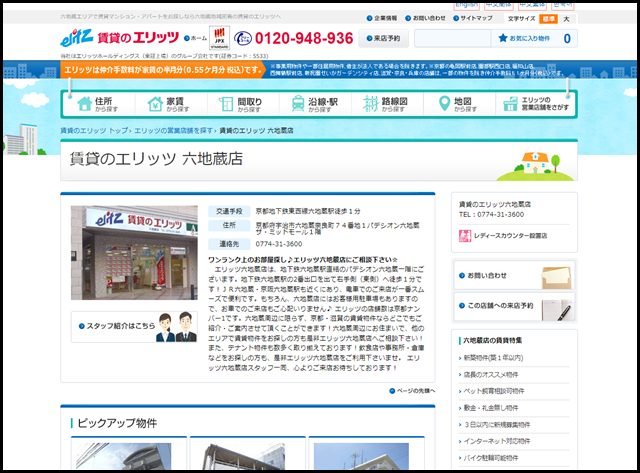This screenshot has width=640, height=473.
Task: Click the route map 路線図 icon
Action: tap(370, 104)
